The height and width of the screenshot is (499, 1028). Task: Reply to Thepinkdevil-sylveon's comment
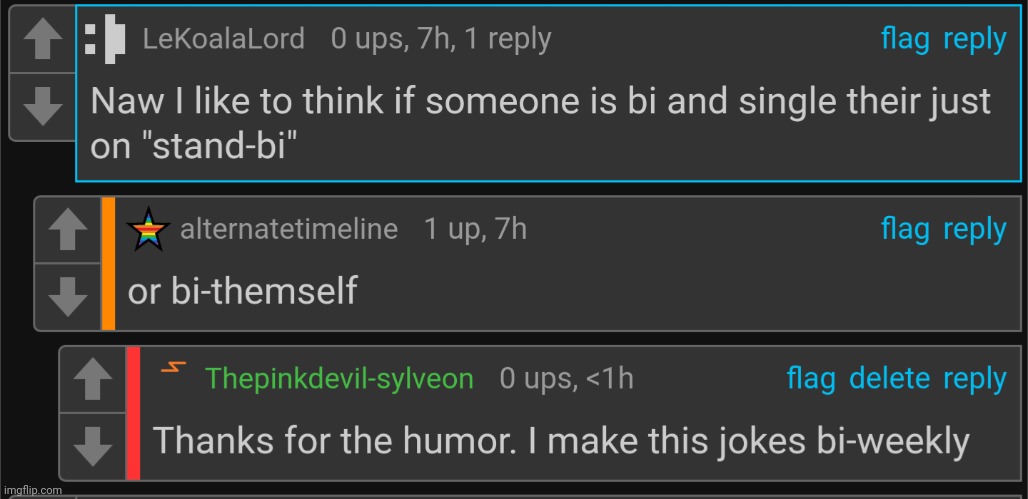click(974, 380)
